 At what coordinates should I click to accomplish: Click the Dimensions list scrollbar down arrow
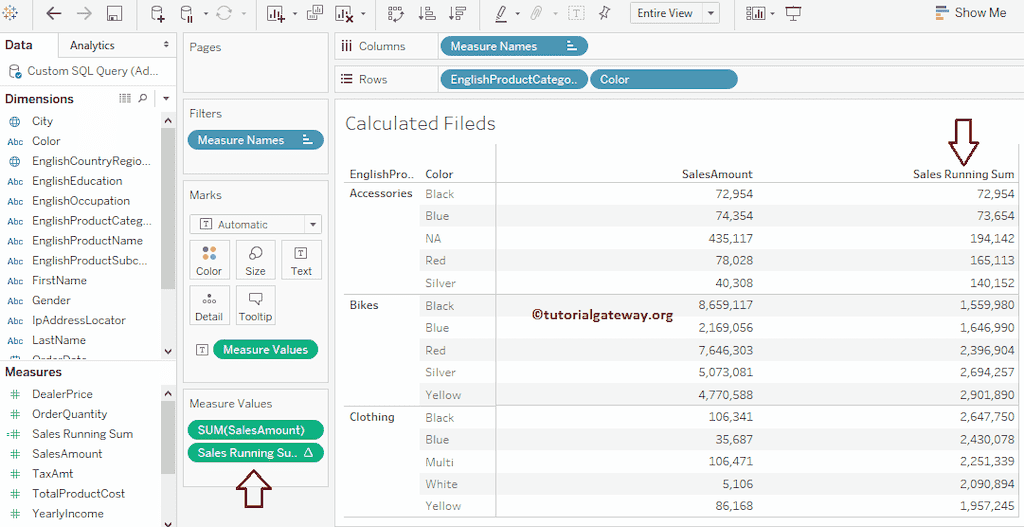tap(168, 351)
